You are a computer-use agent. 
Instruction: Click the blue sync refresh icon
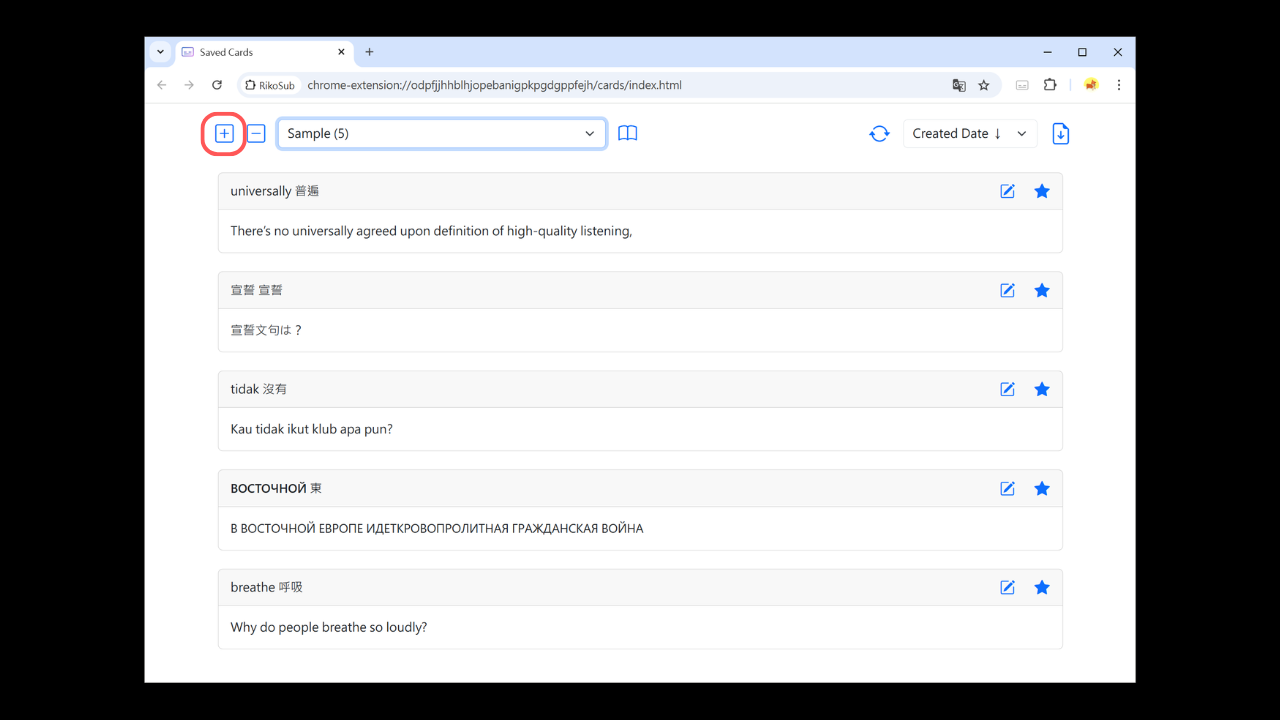pos(879,134)
